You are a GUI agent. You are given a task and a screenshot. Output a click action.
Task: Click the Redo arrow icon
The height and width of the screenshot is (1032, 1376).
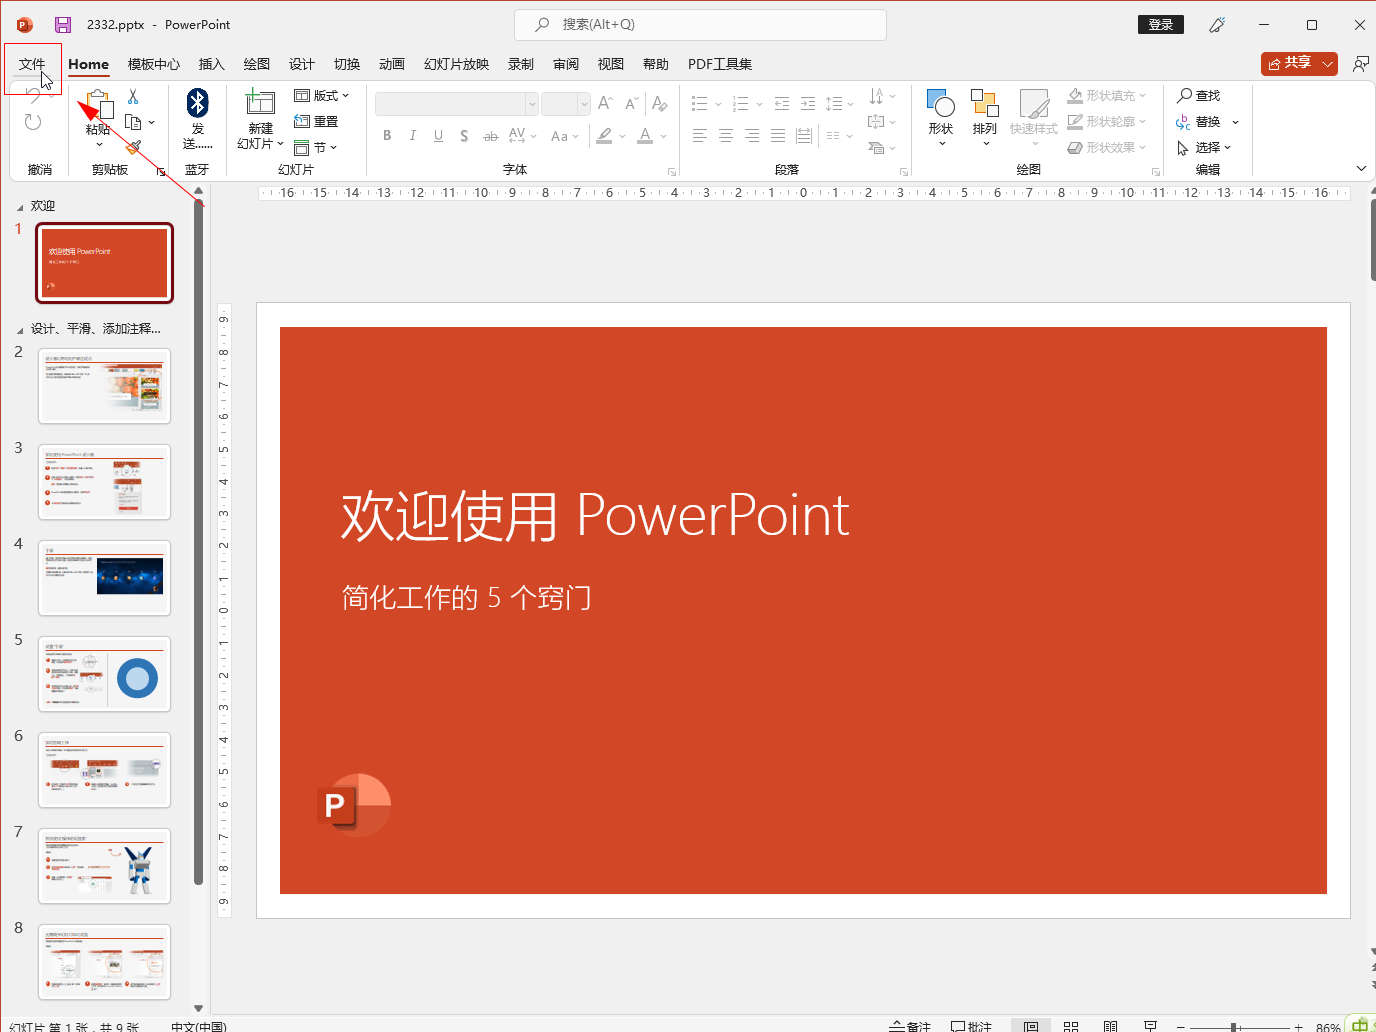[33, 122]
